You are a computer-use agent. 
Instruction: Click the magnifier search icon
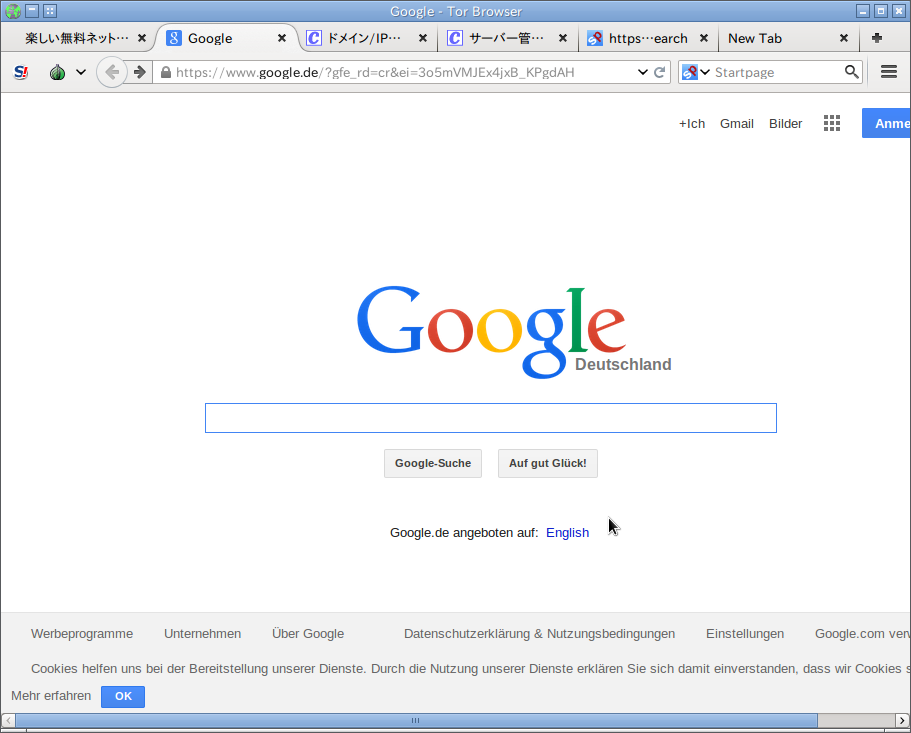851,72
